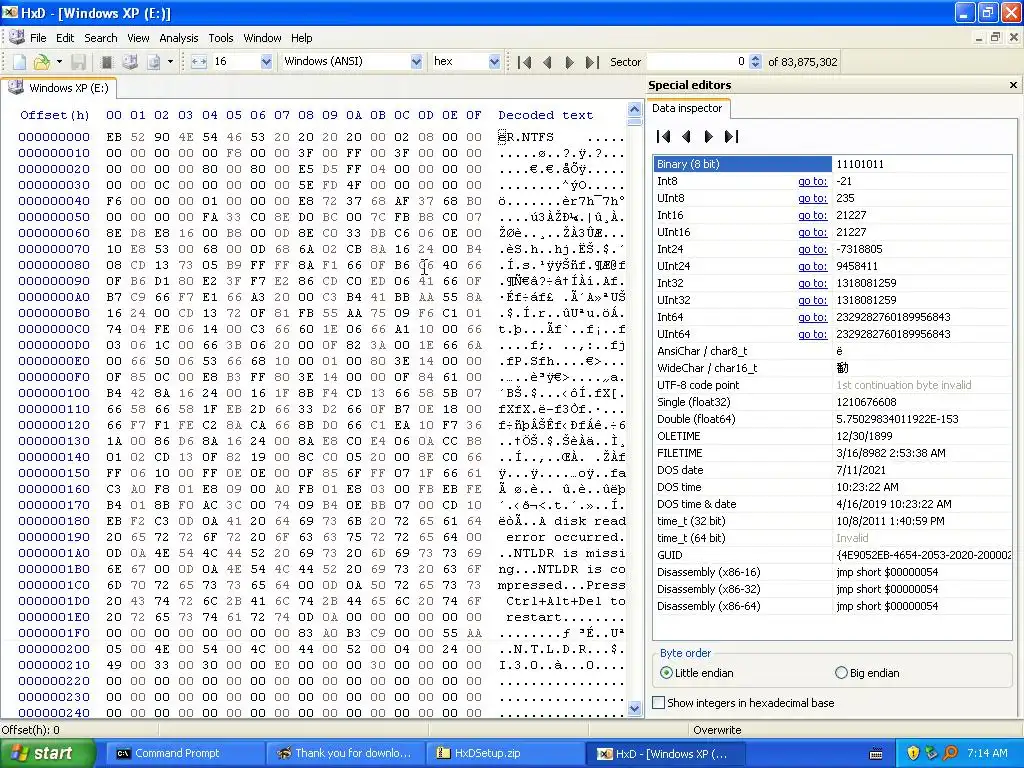Image resolution: width=1024 pixels, height=768 pixels.
Task: Click the bytes-per-row arrows icon
Action: (x=199, y=62)
